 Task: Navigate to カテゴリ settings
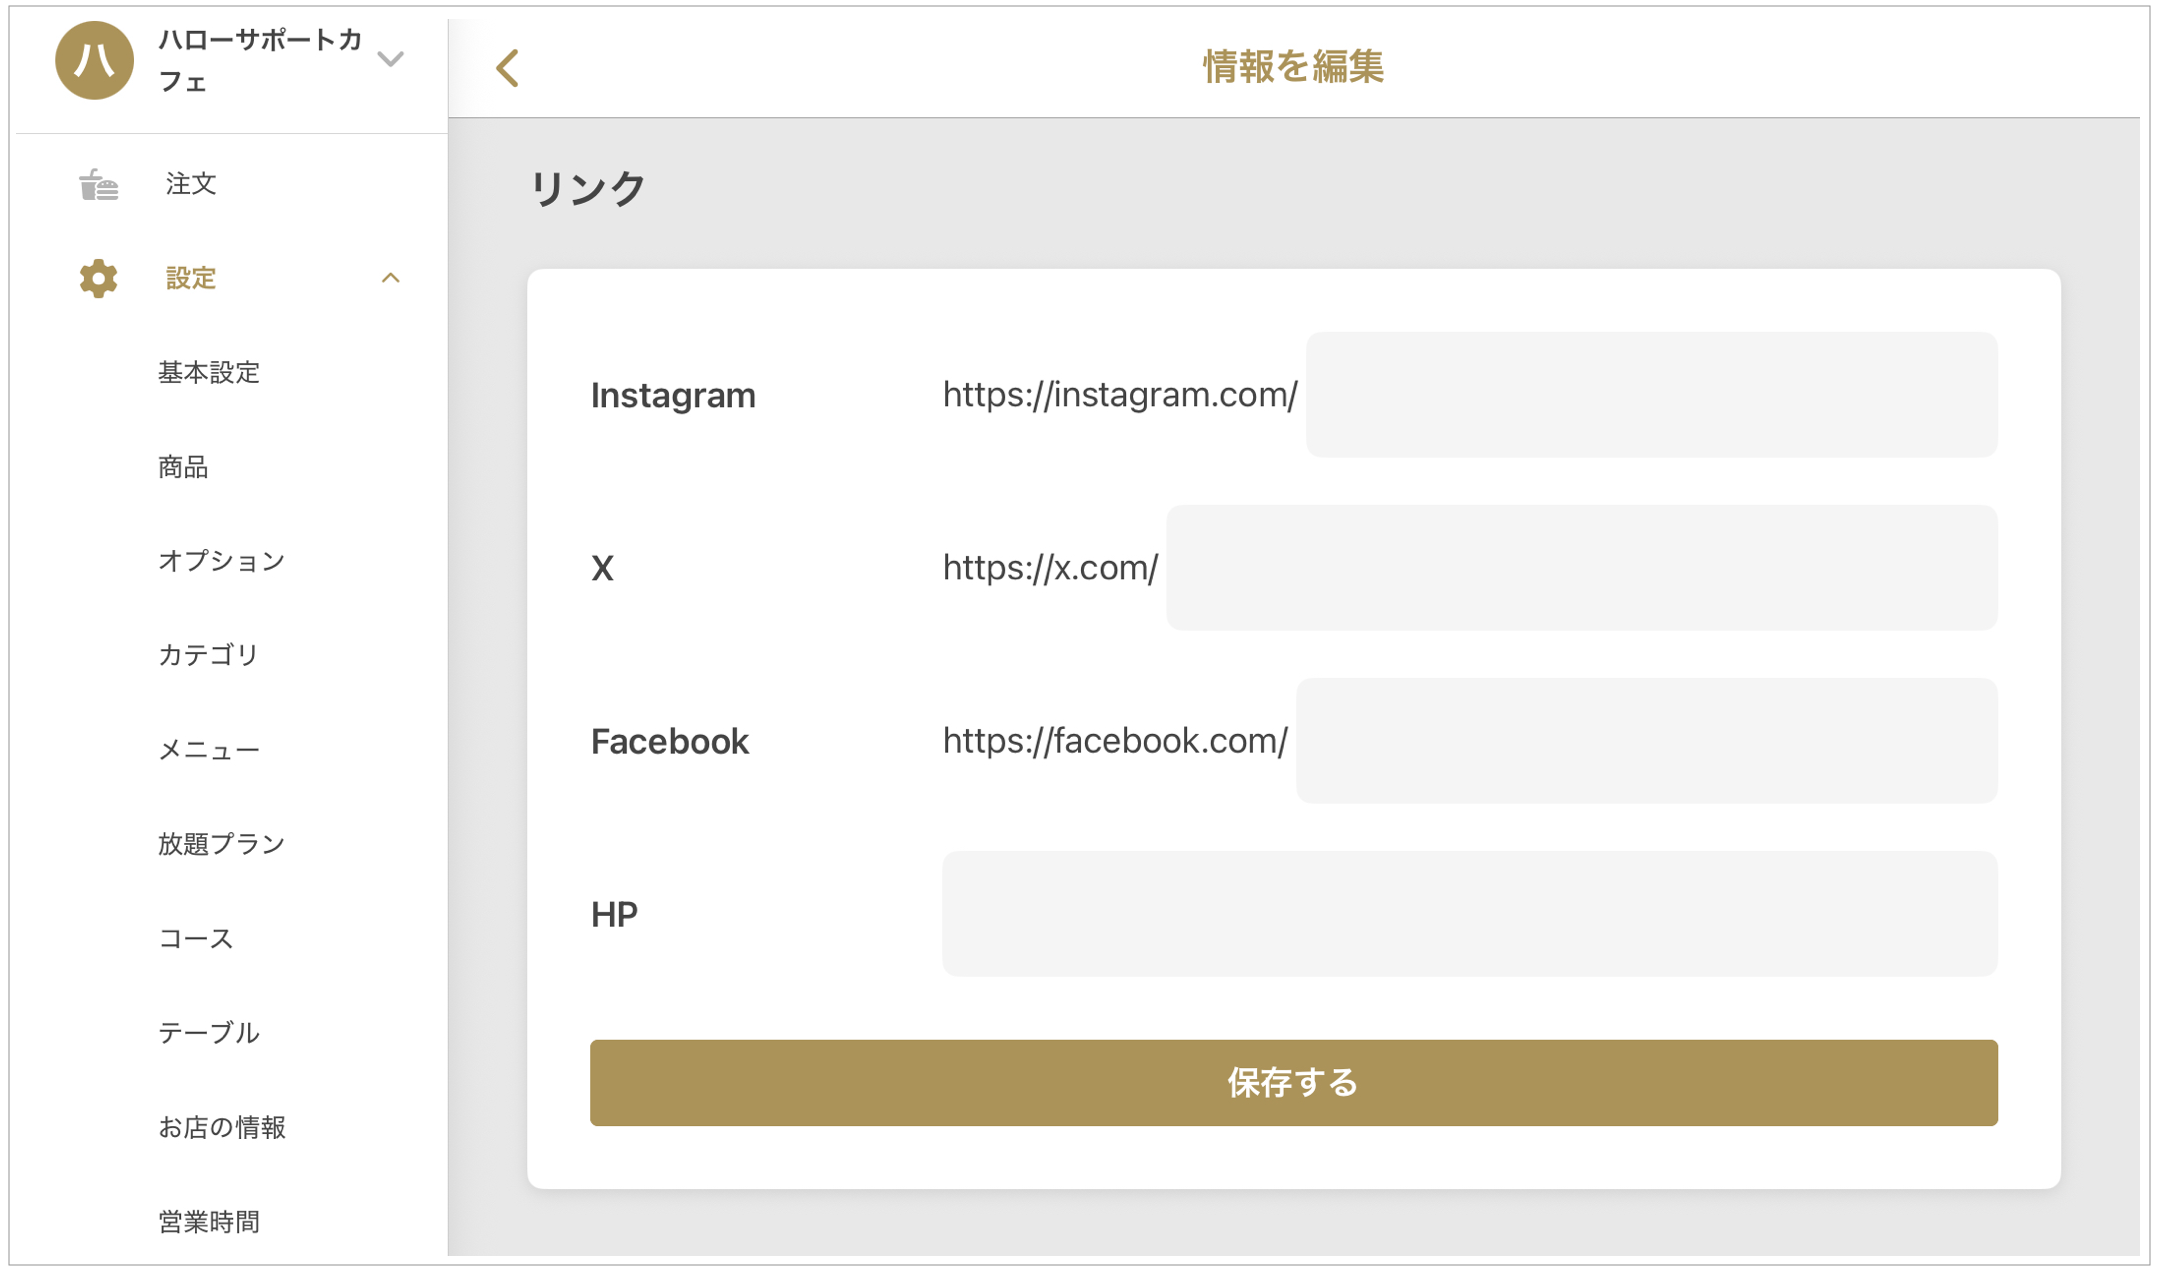[x=209, y=655]
